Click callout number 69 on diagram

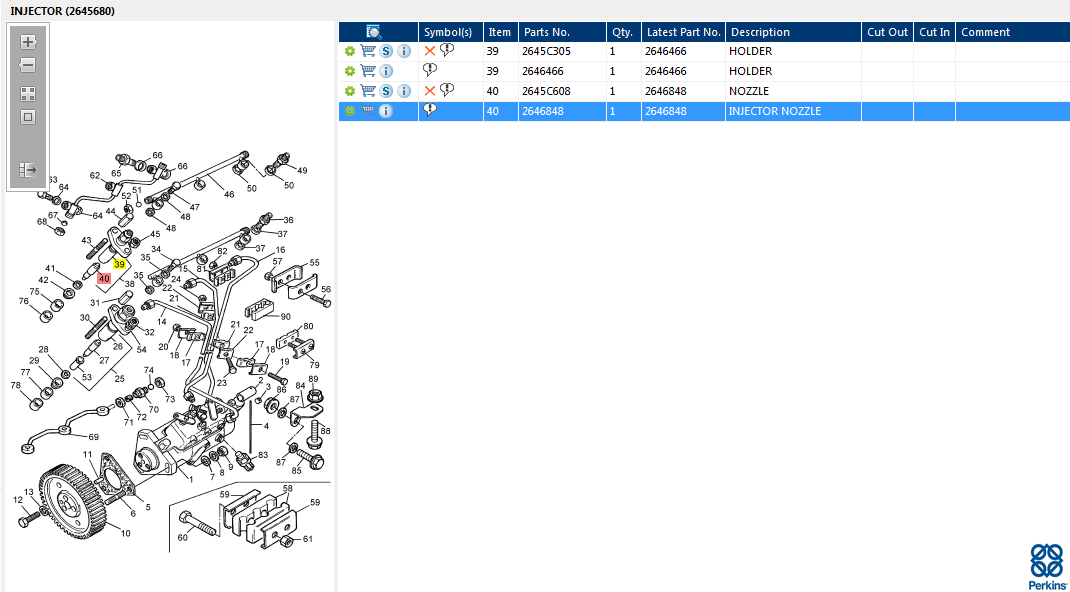point(93,436)
